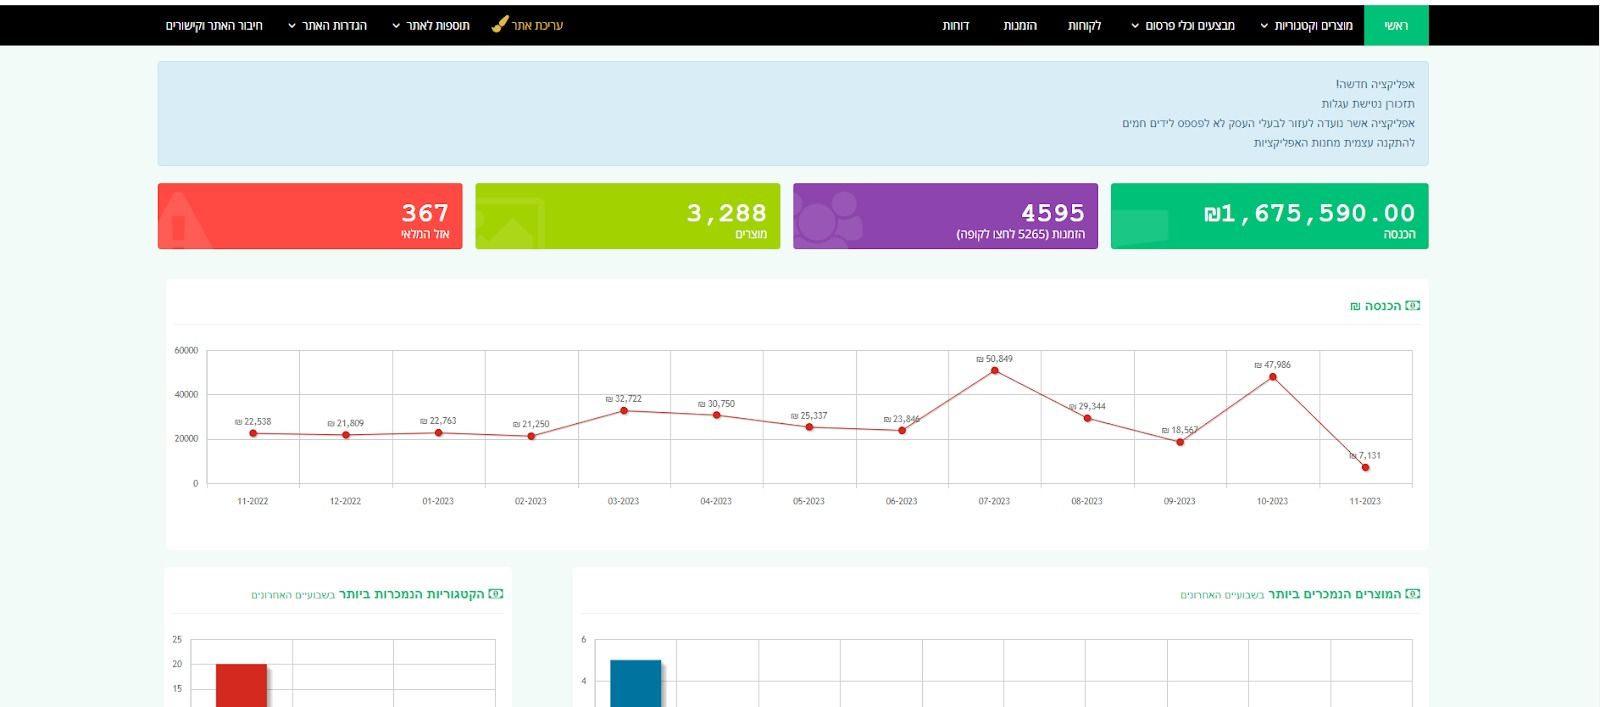Click the 07-2023 data point showing ₪50,849

coord(994,371)
